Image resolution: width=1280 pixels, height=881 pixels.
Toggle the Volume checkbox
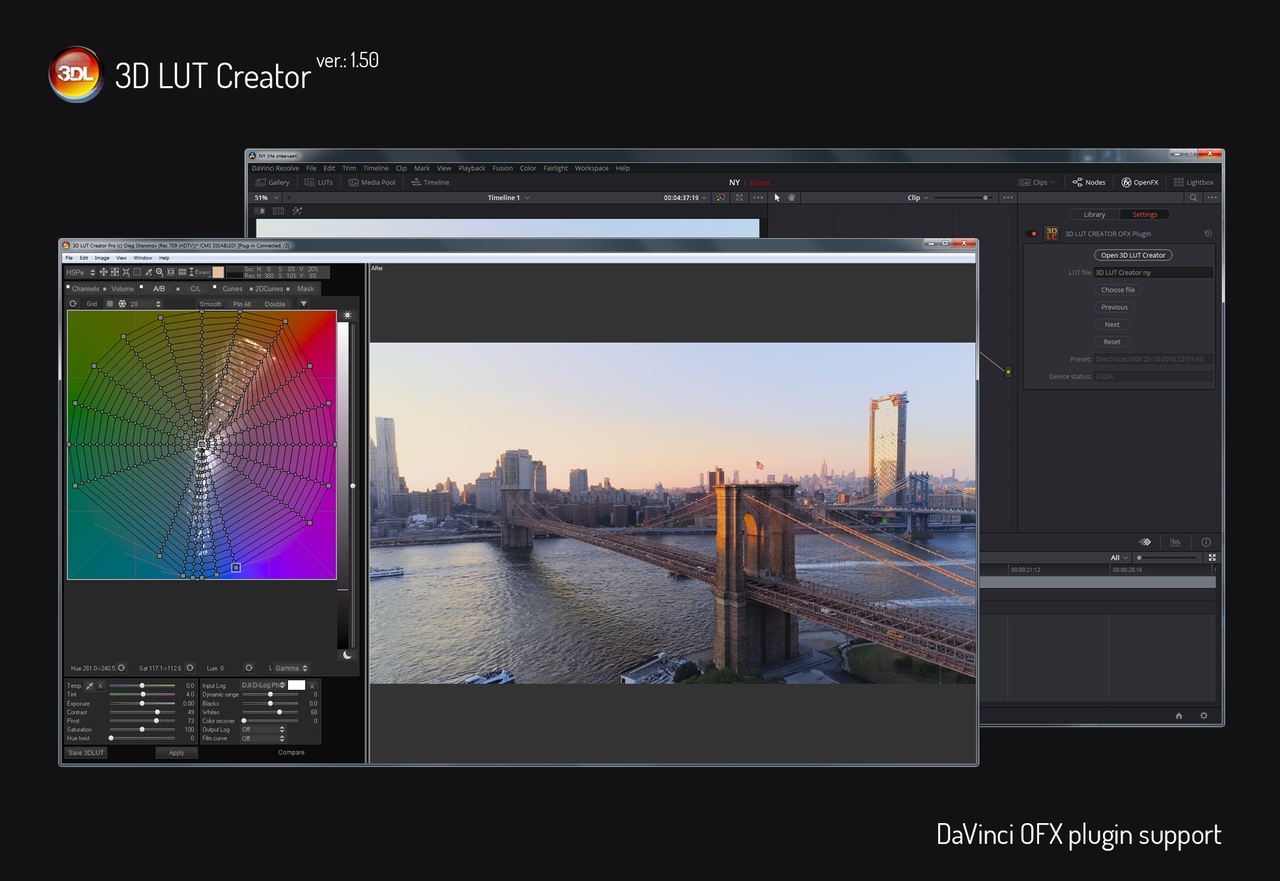coord(105,289)
